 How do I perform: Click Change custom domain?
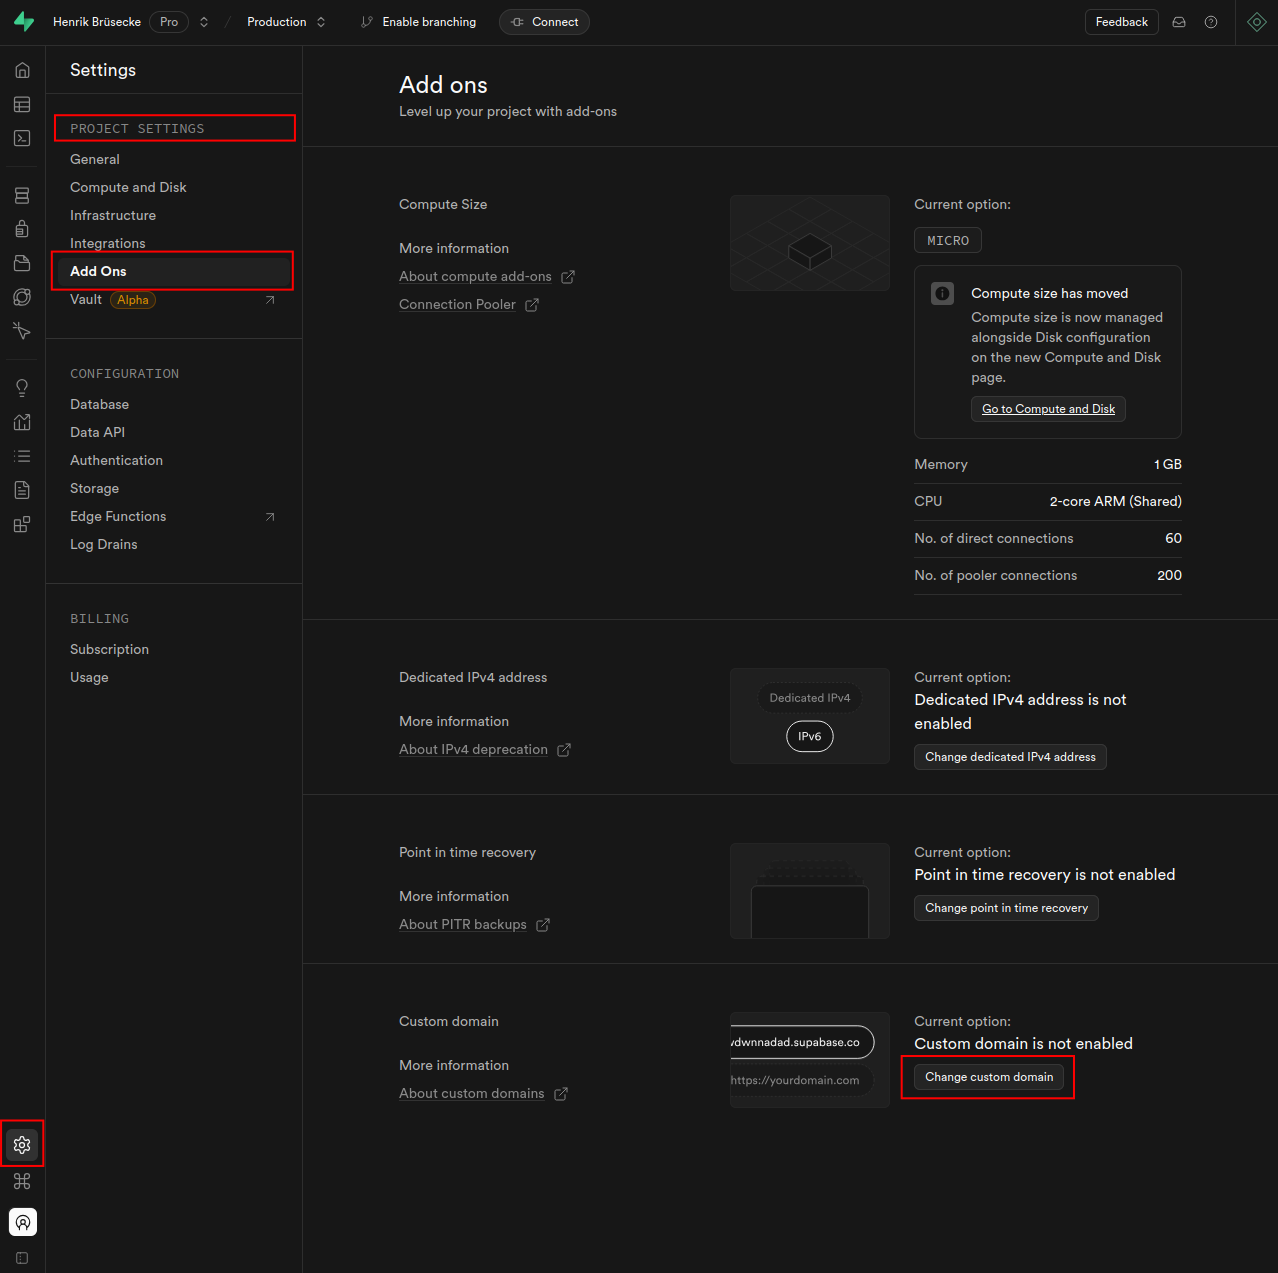click(989, 1077)
